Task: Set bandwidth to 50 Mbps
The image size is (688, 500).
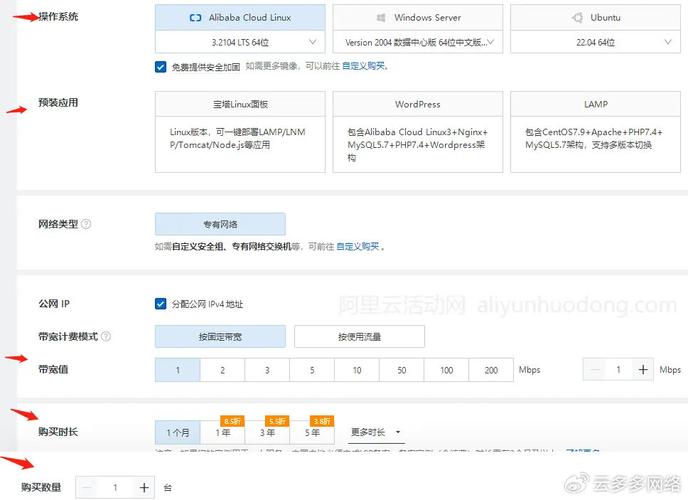Action: click(x=402, y=370)
